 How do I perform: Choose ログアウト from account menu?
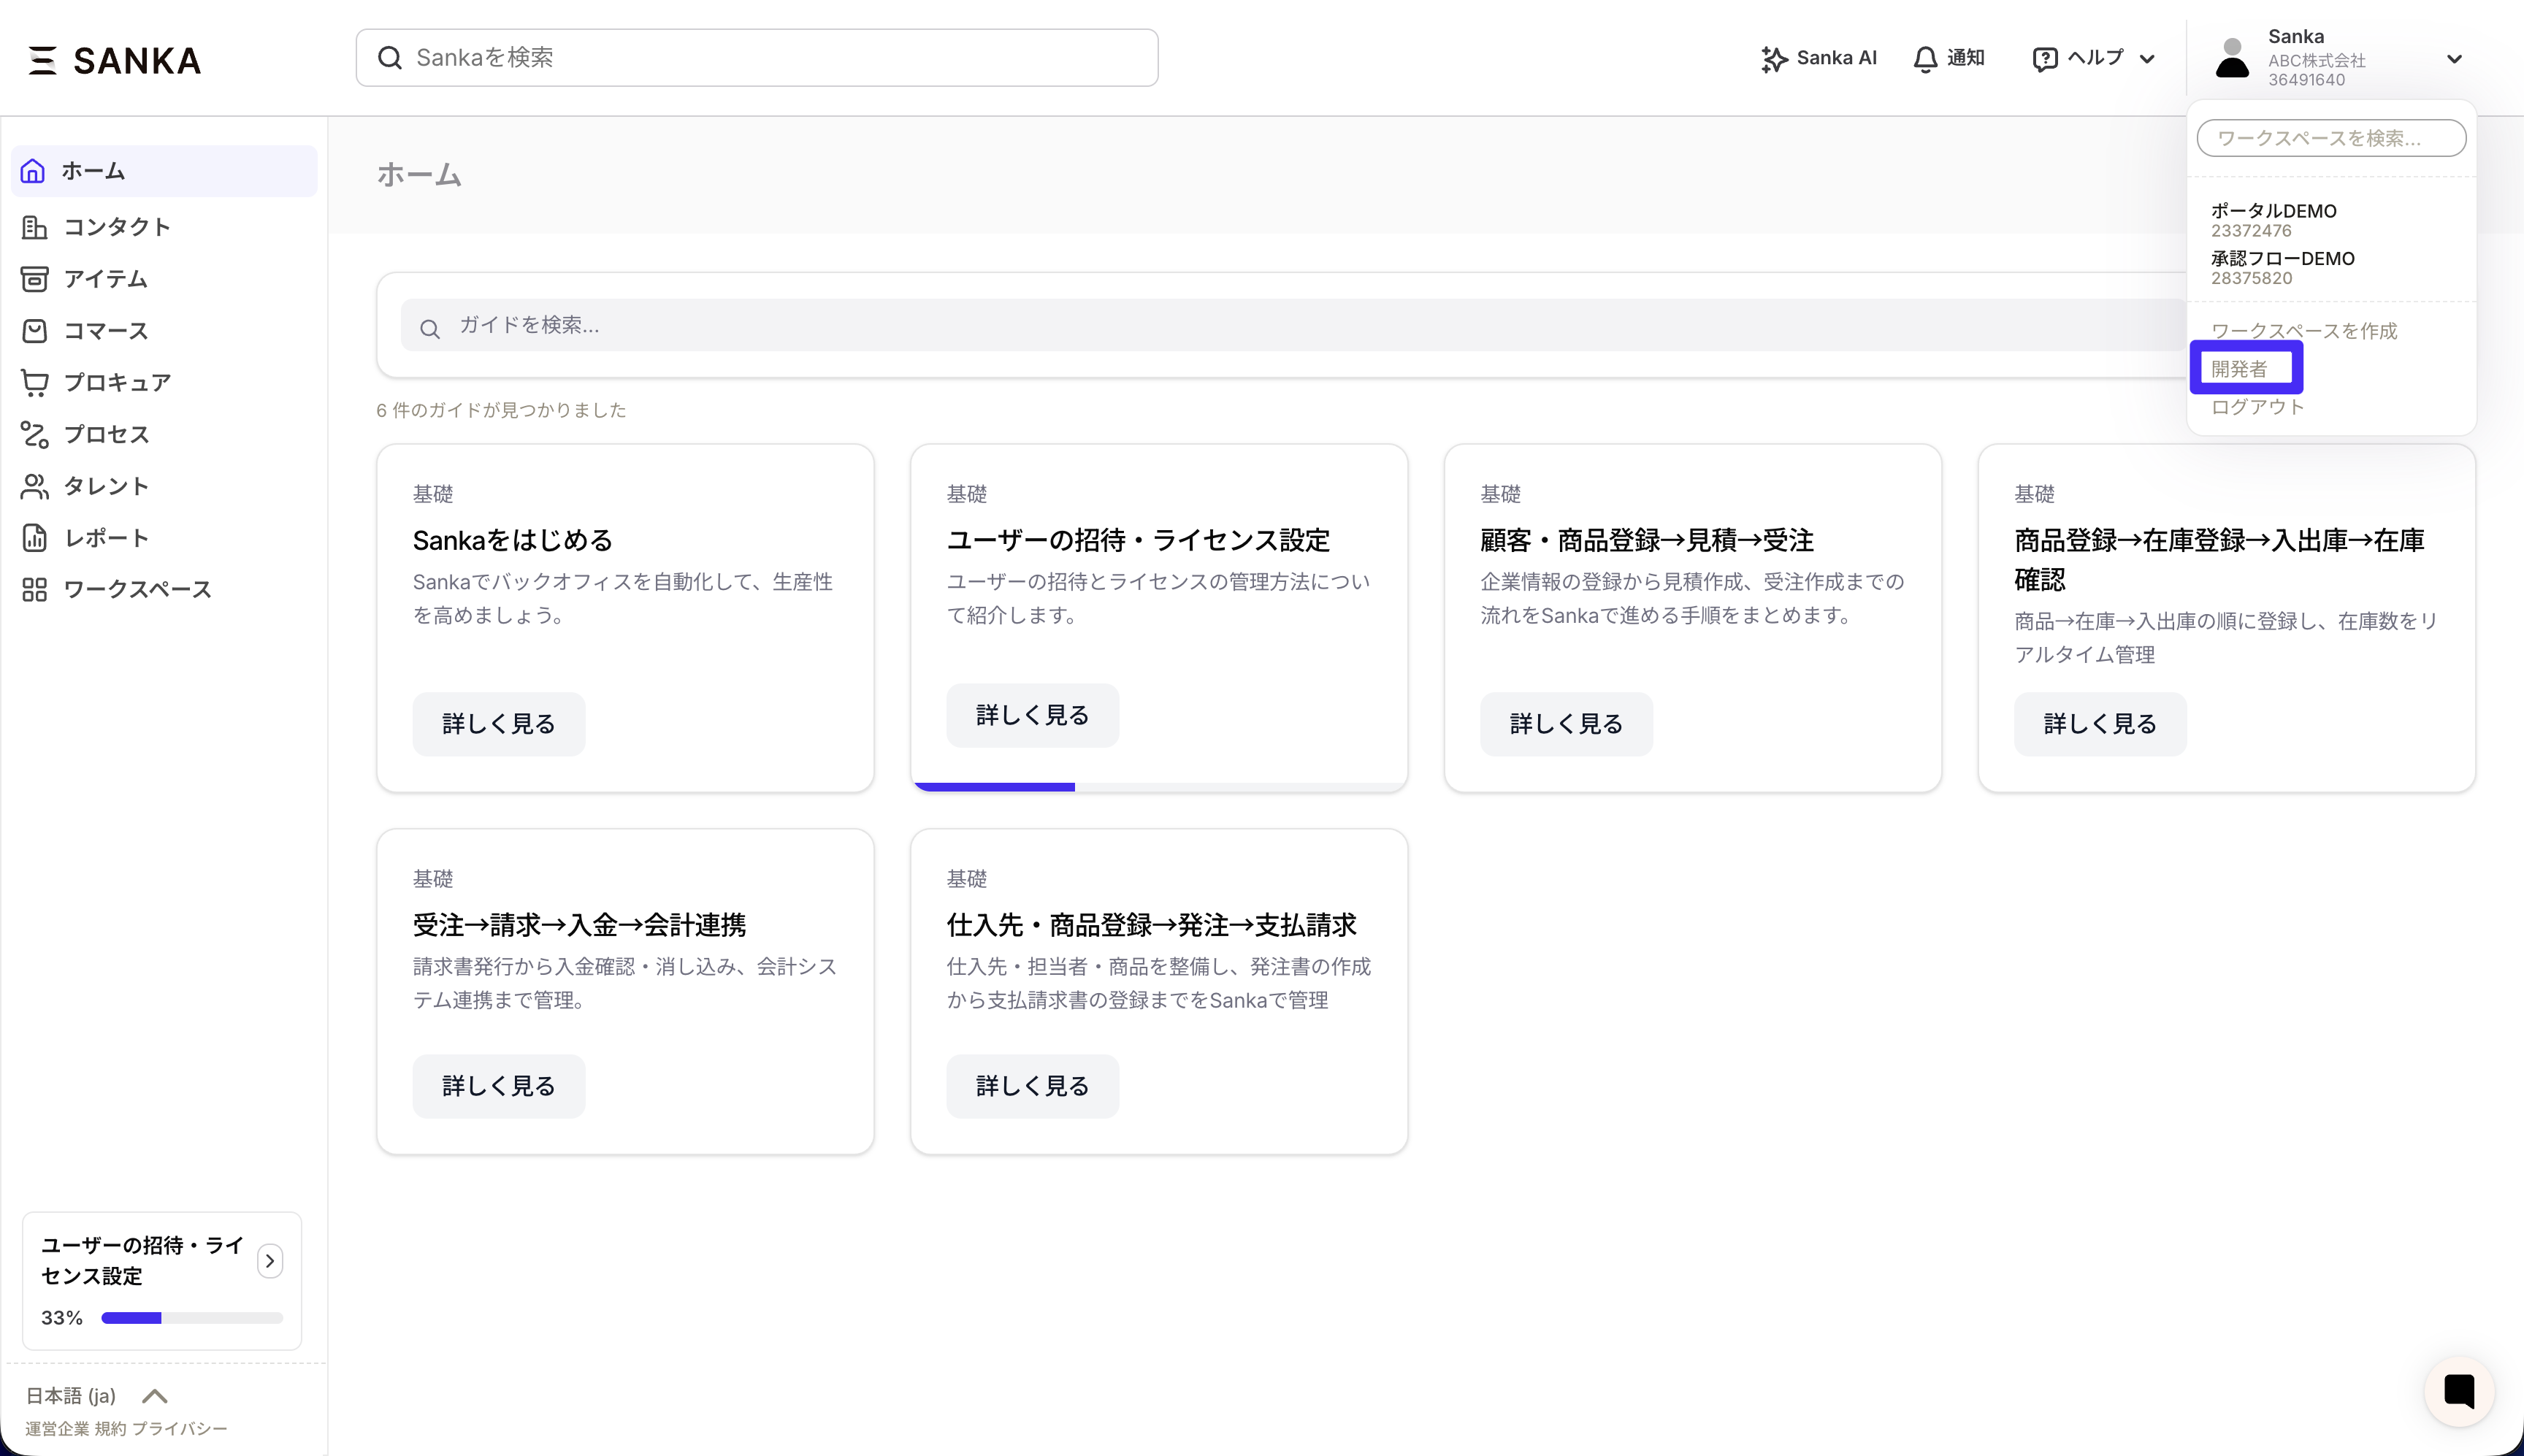tap(2257, 407)
